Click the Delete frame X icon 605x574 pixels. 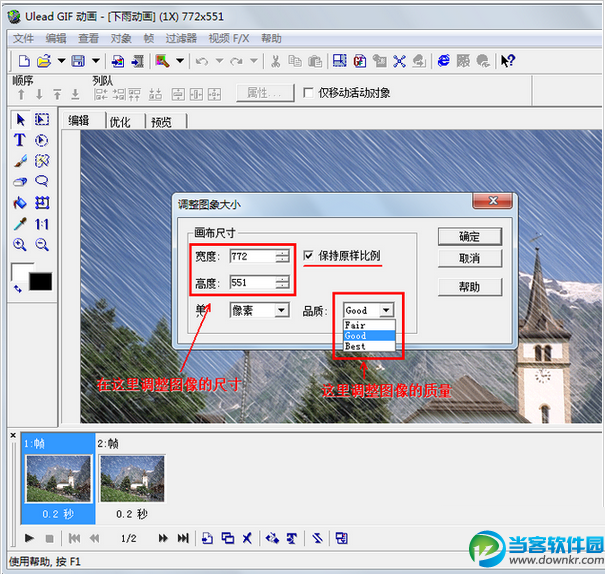247,538
